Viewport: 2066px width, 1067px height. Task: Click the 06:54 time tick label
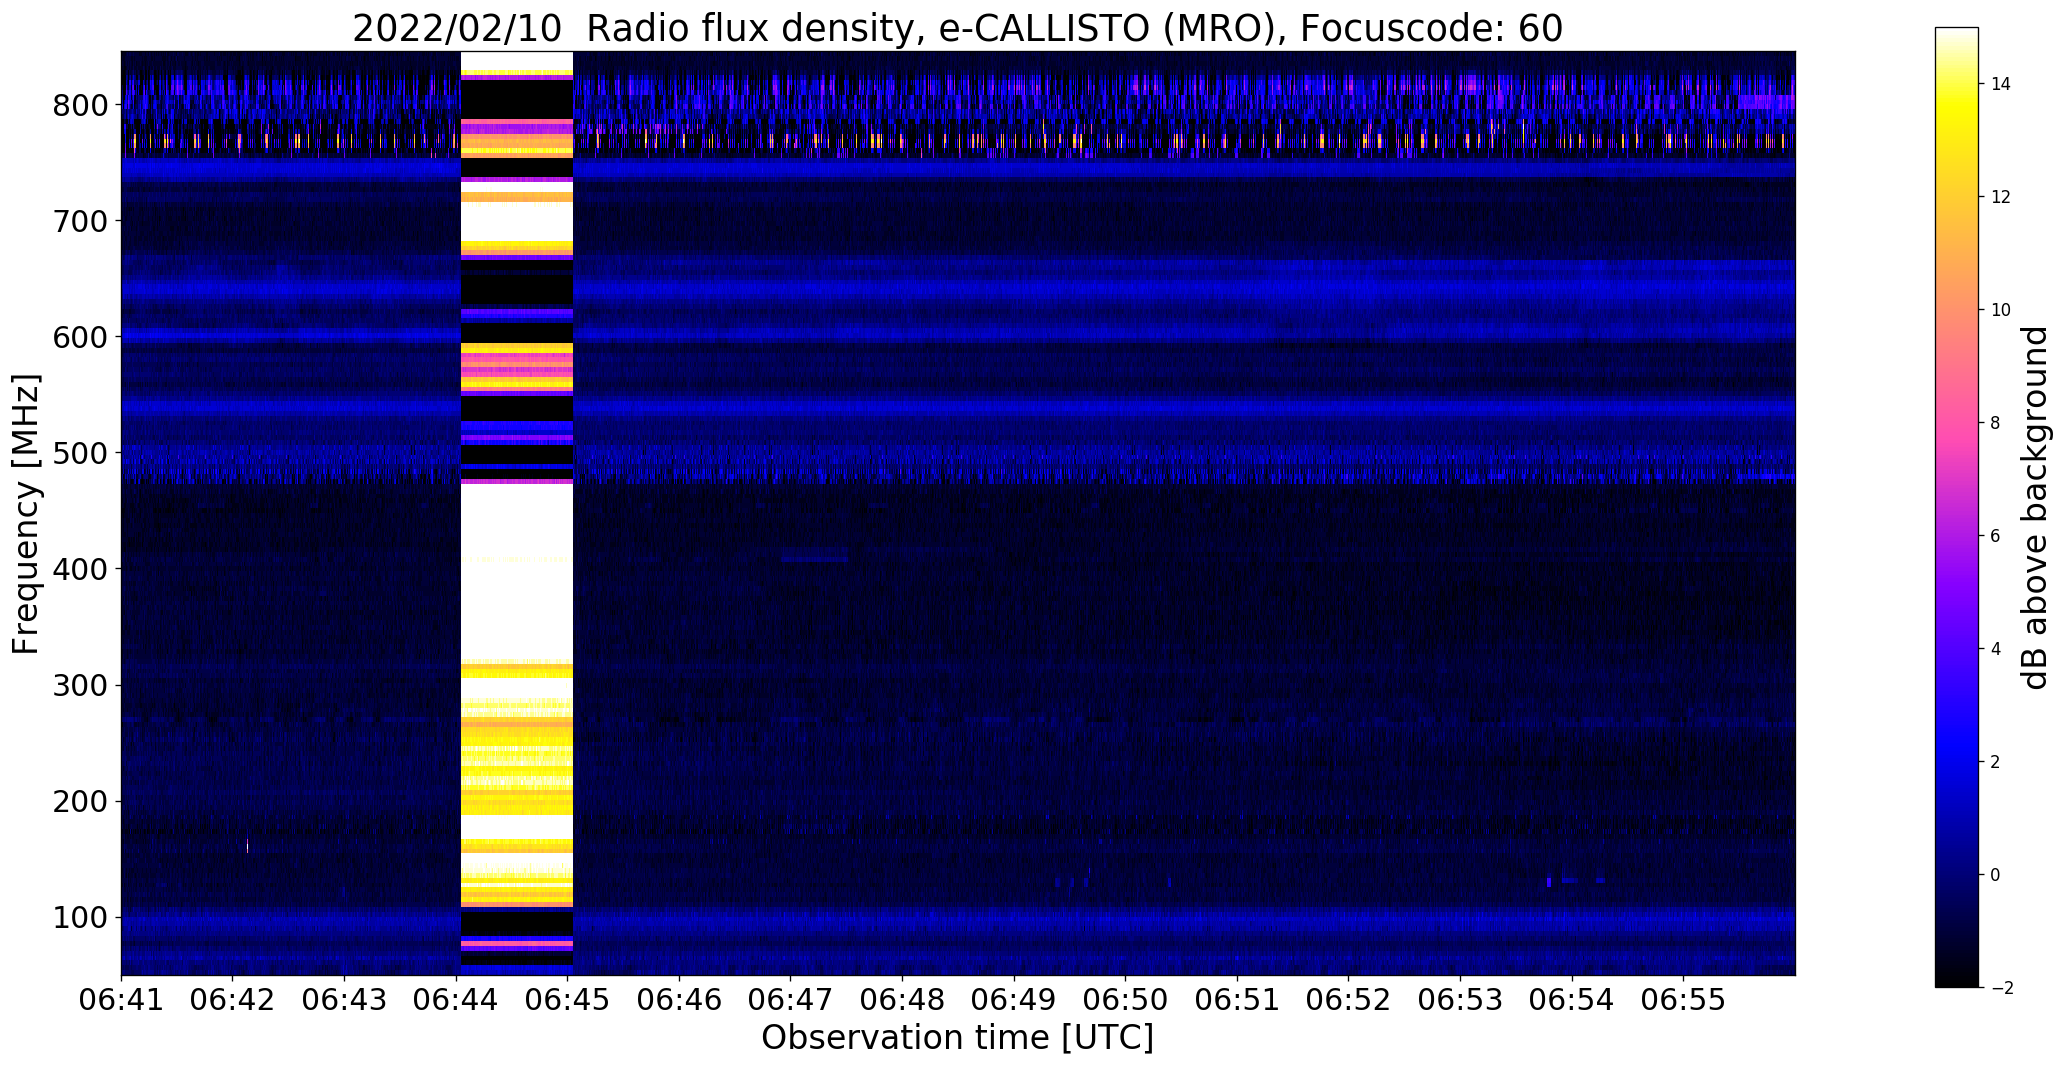tap(1572, 999)
